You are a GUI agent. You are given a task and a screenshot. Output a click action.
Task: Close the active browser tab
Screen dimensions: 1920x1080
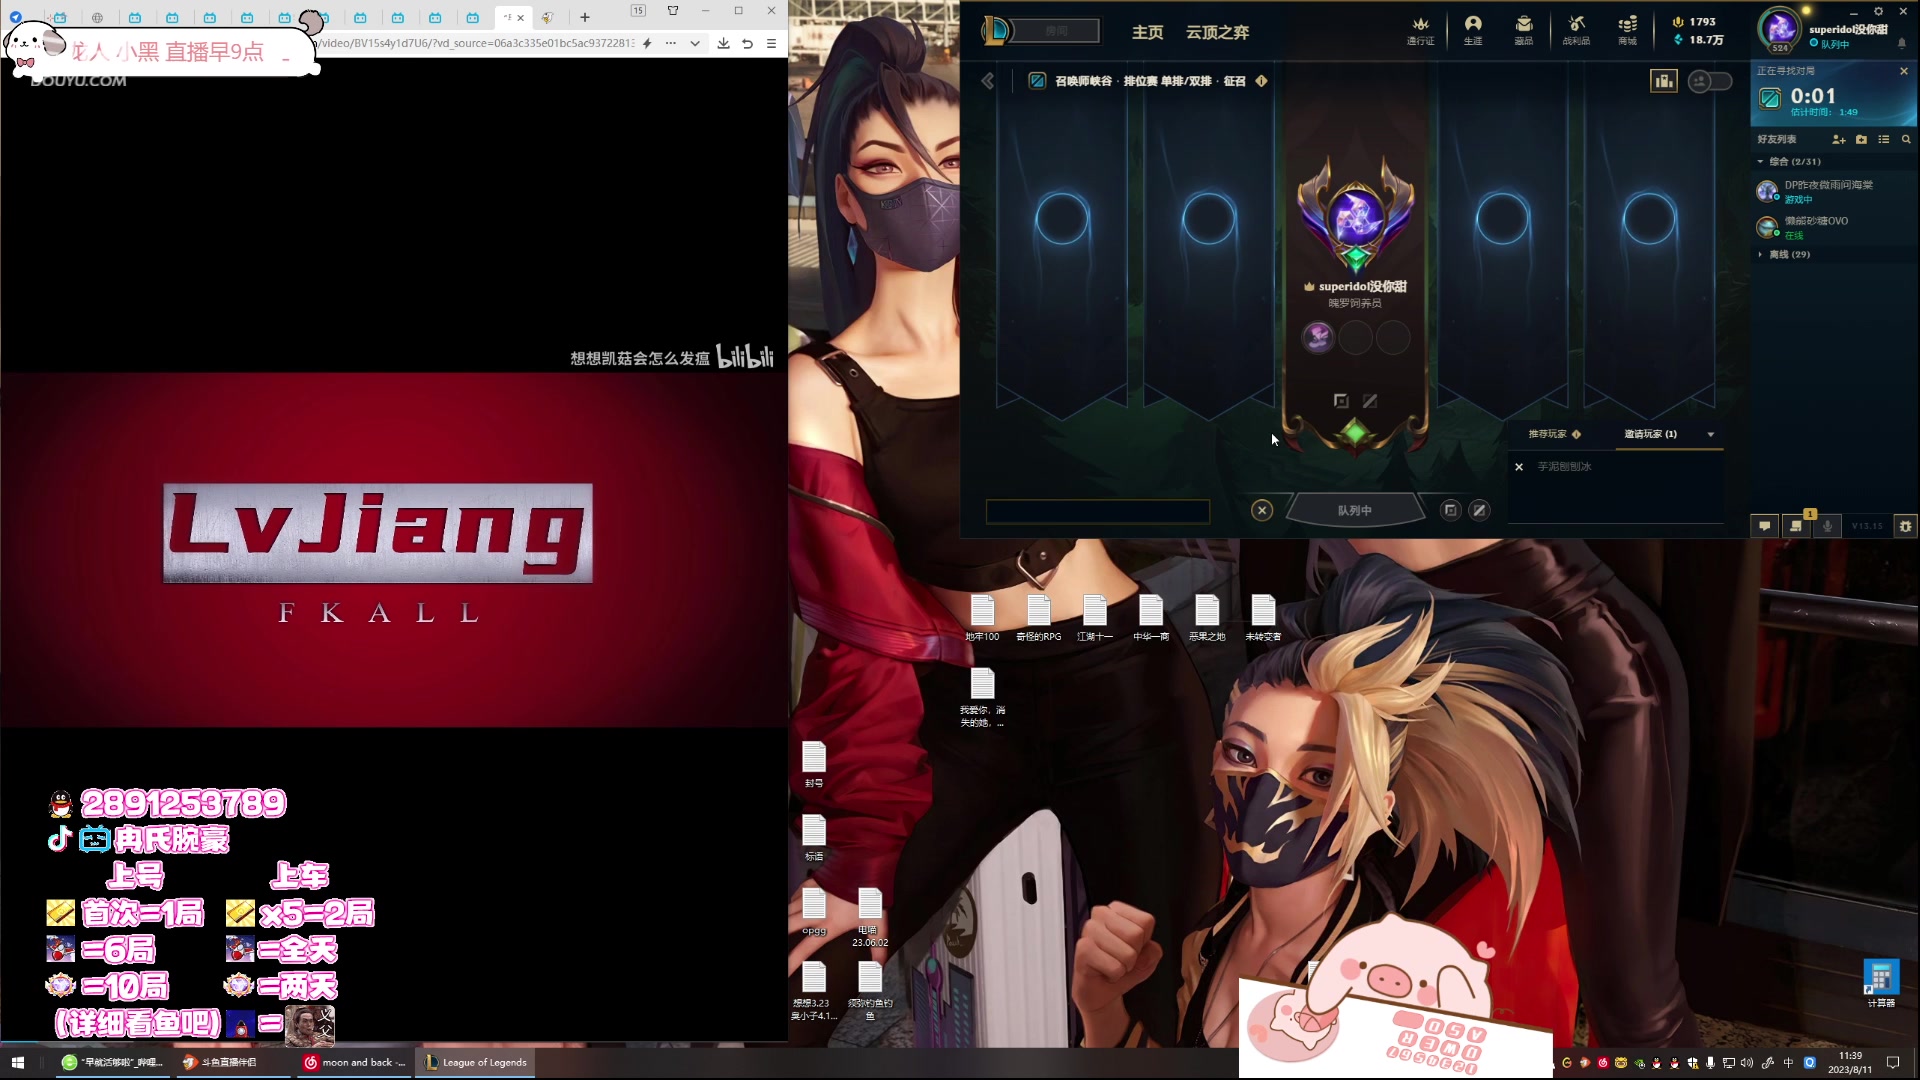520,17
